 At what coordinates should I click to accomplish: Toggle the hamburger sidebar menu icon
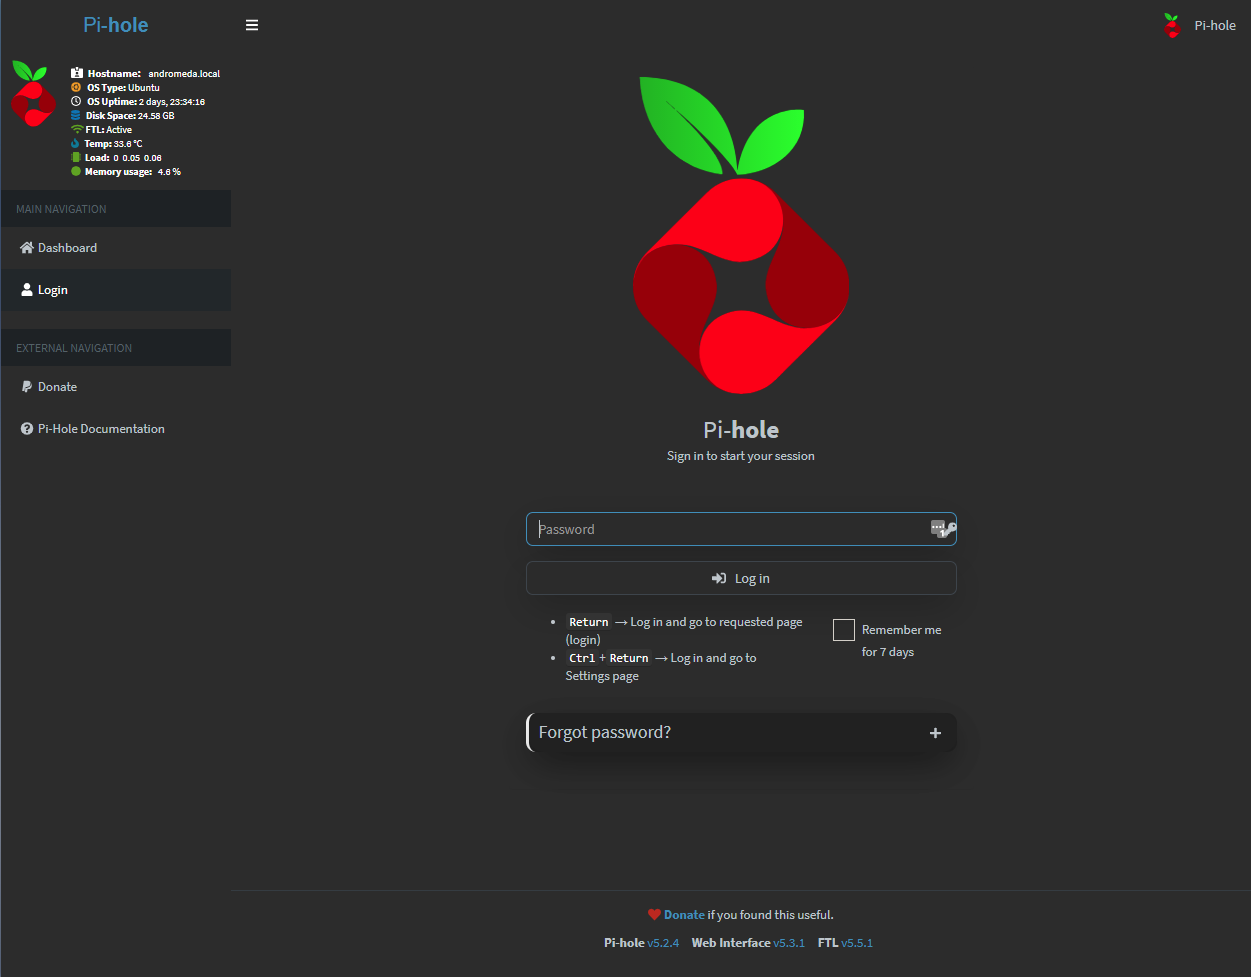[252, 25]
